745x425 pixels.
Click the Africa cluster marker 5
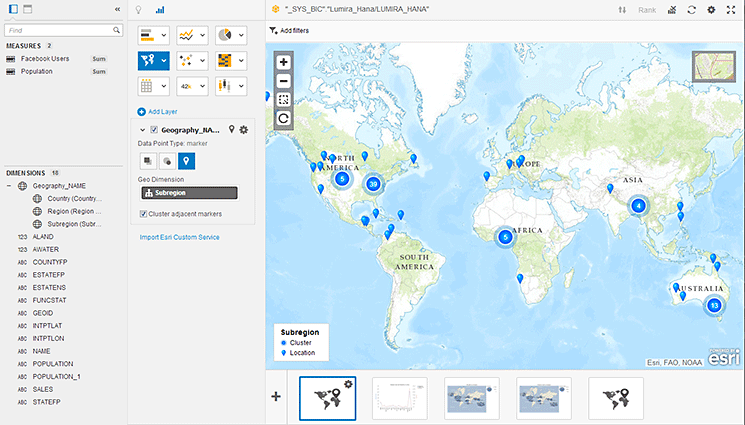click(506, 237)
